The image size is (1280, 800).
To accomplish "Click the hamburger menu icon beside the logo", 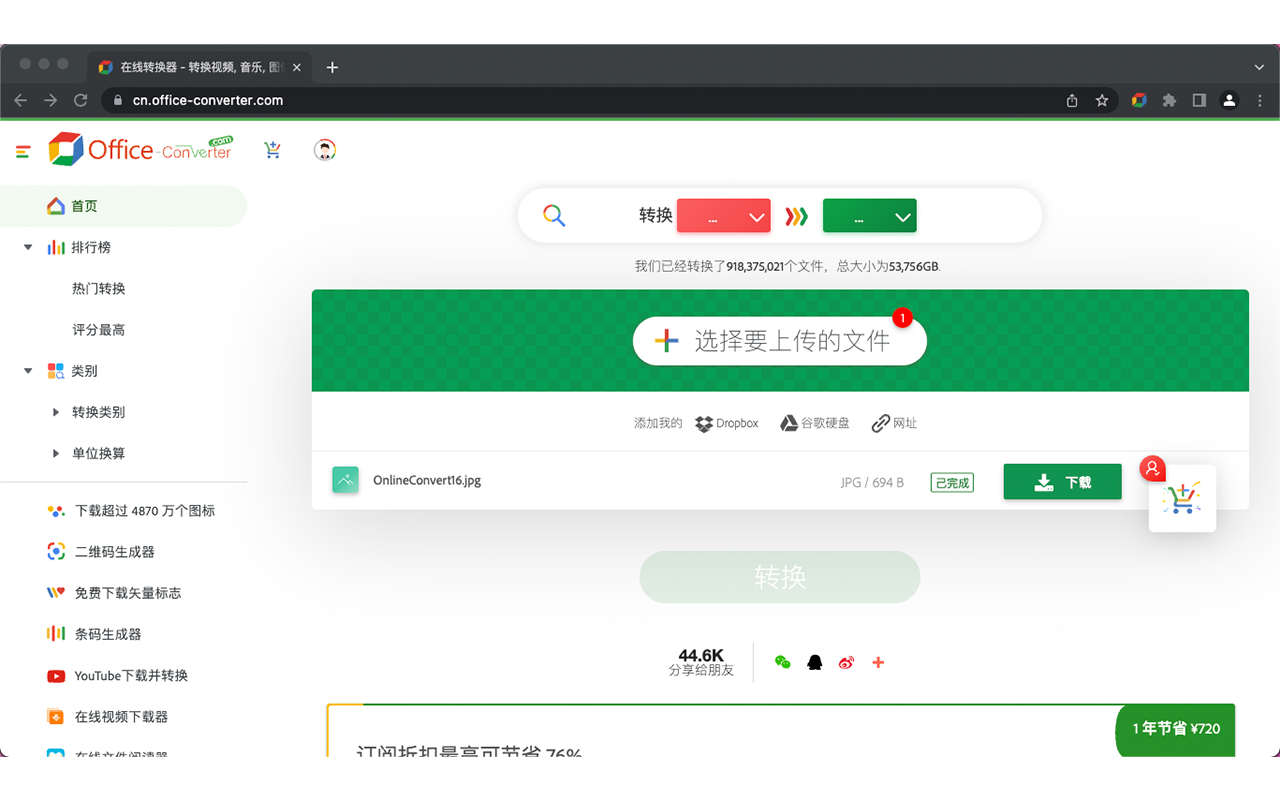I will coord(23,151).
